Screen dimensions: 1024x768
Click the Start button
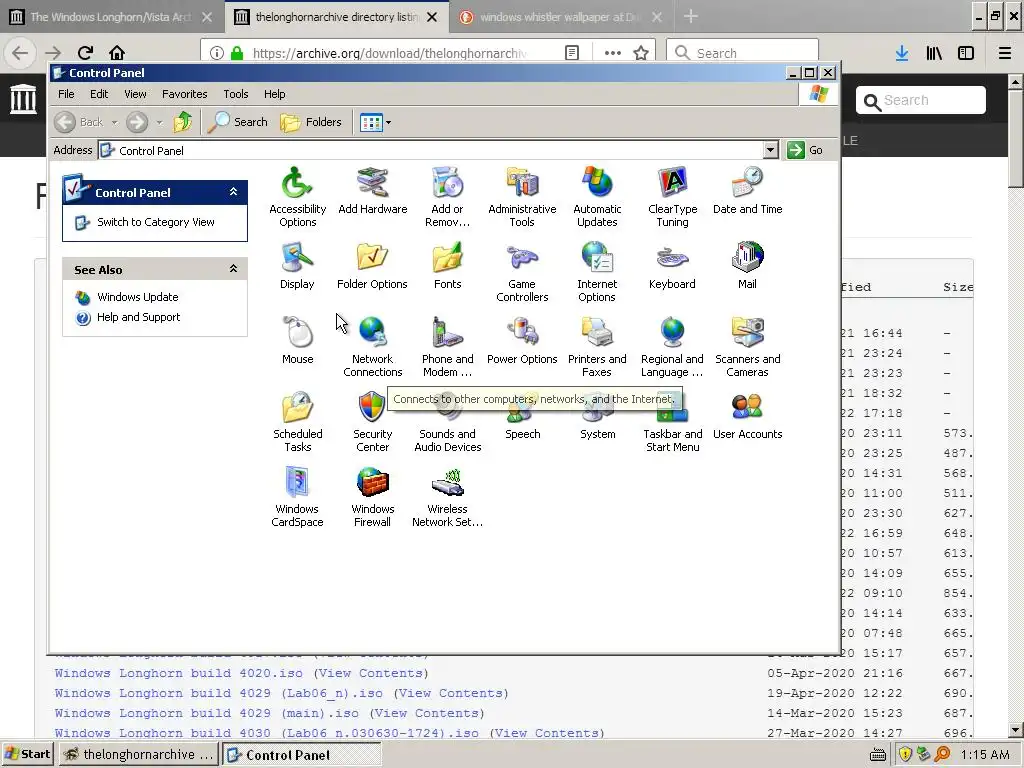(x=27, y=754)
